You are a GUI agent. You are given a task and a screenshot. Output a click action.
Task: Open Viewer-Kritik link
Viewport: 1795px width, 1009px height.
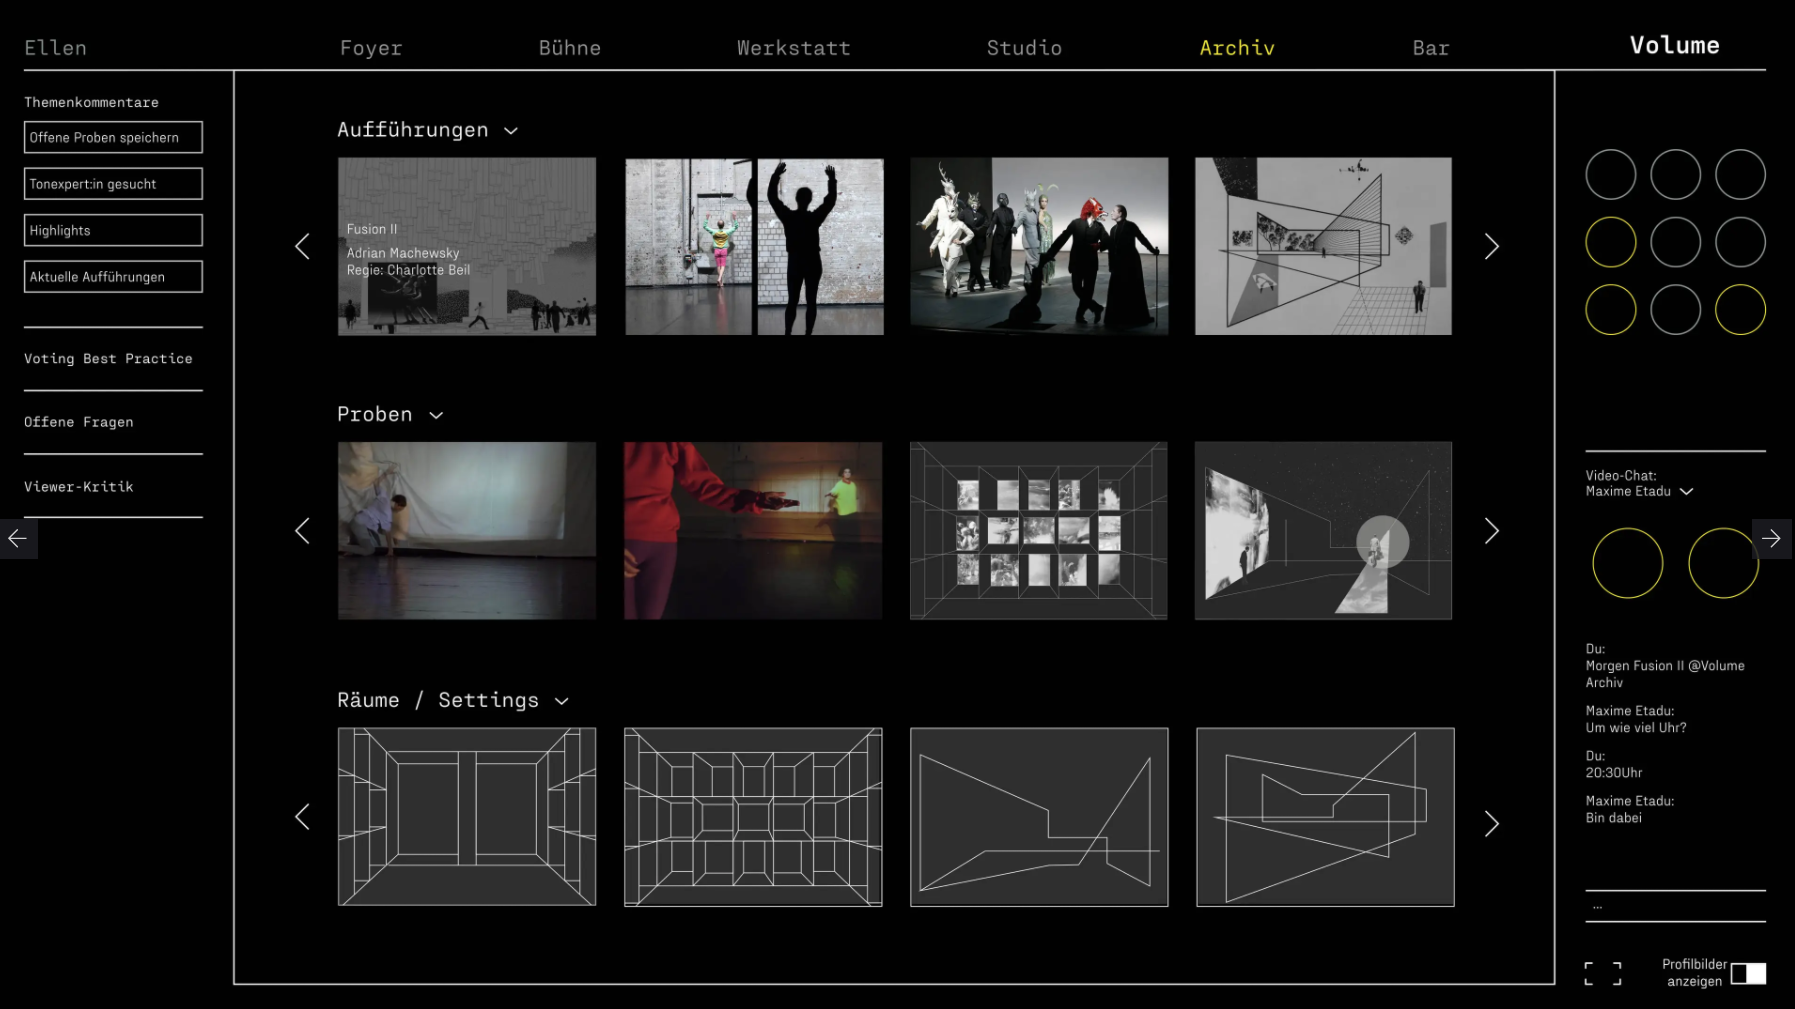(79, 487)
